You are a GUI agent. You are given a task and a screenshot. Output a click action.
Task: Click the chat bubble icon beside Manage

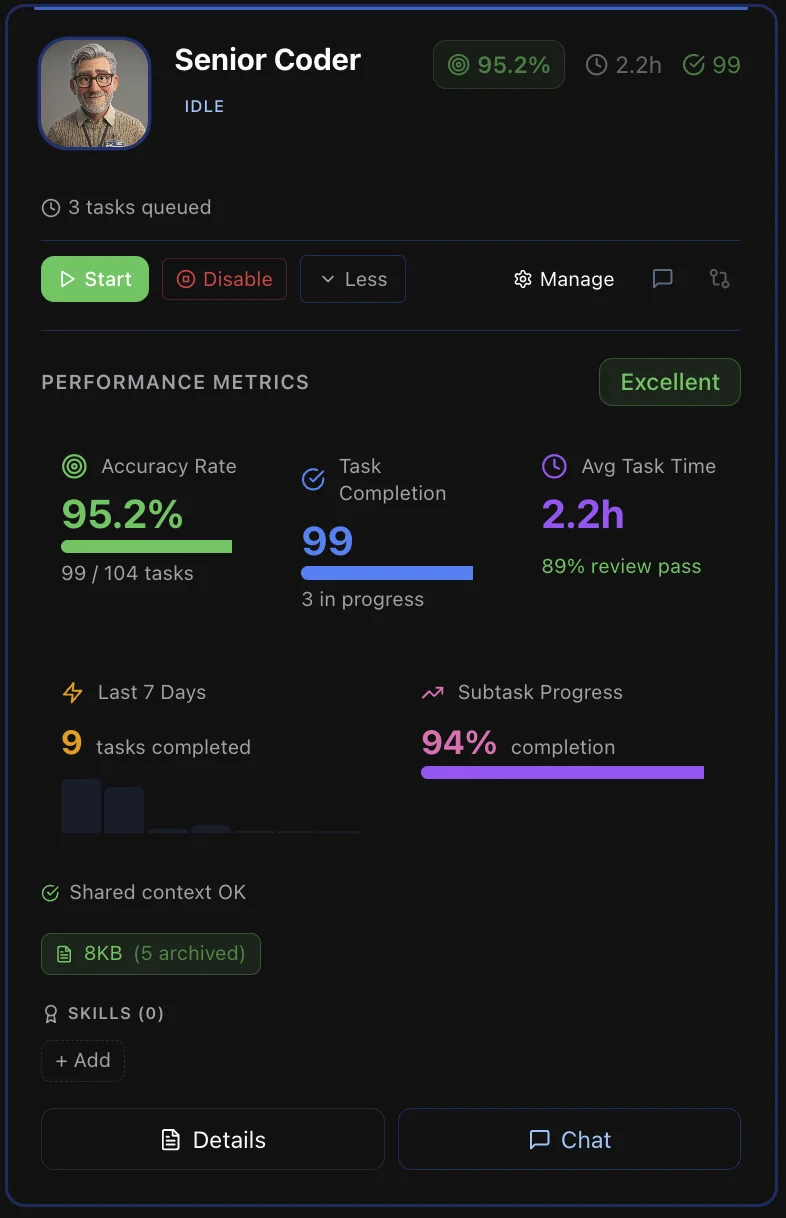[x=662, y=279]
